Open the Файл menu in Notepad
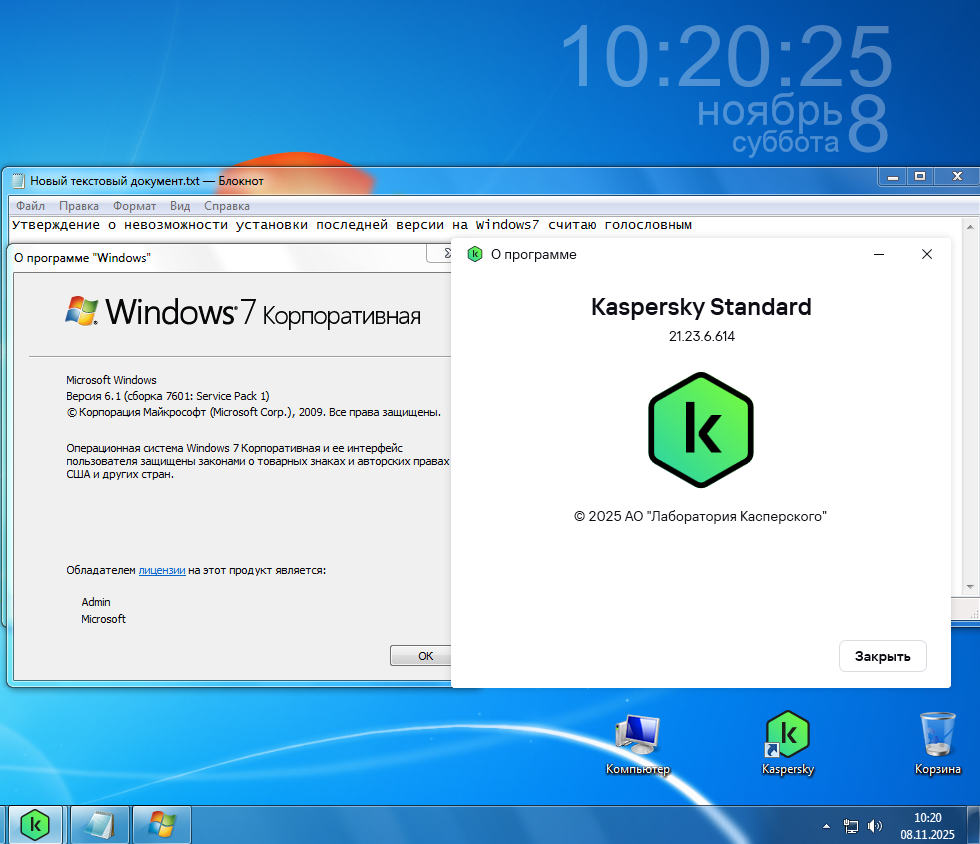 [30, 206]
